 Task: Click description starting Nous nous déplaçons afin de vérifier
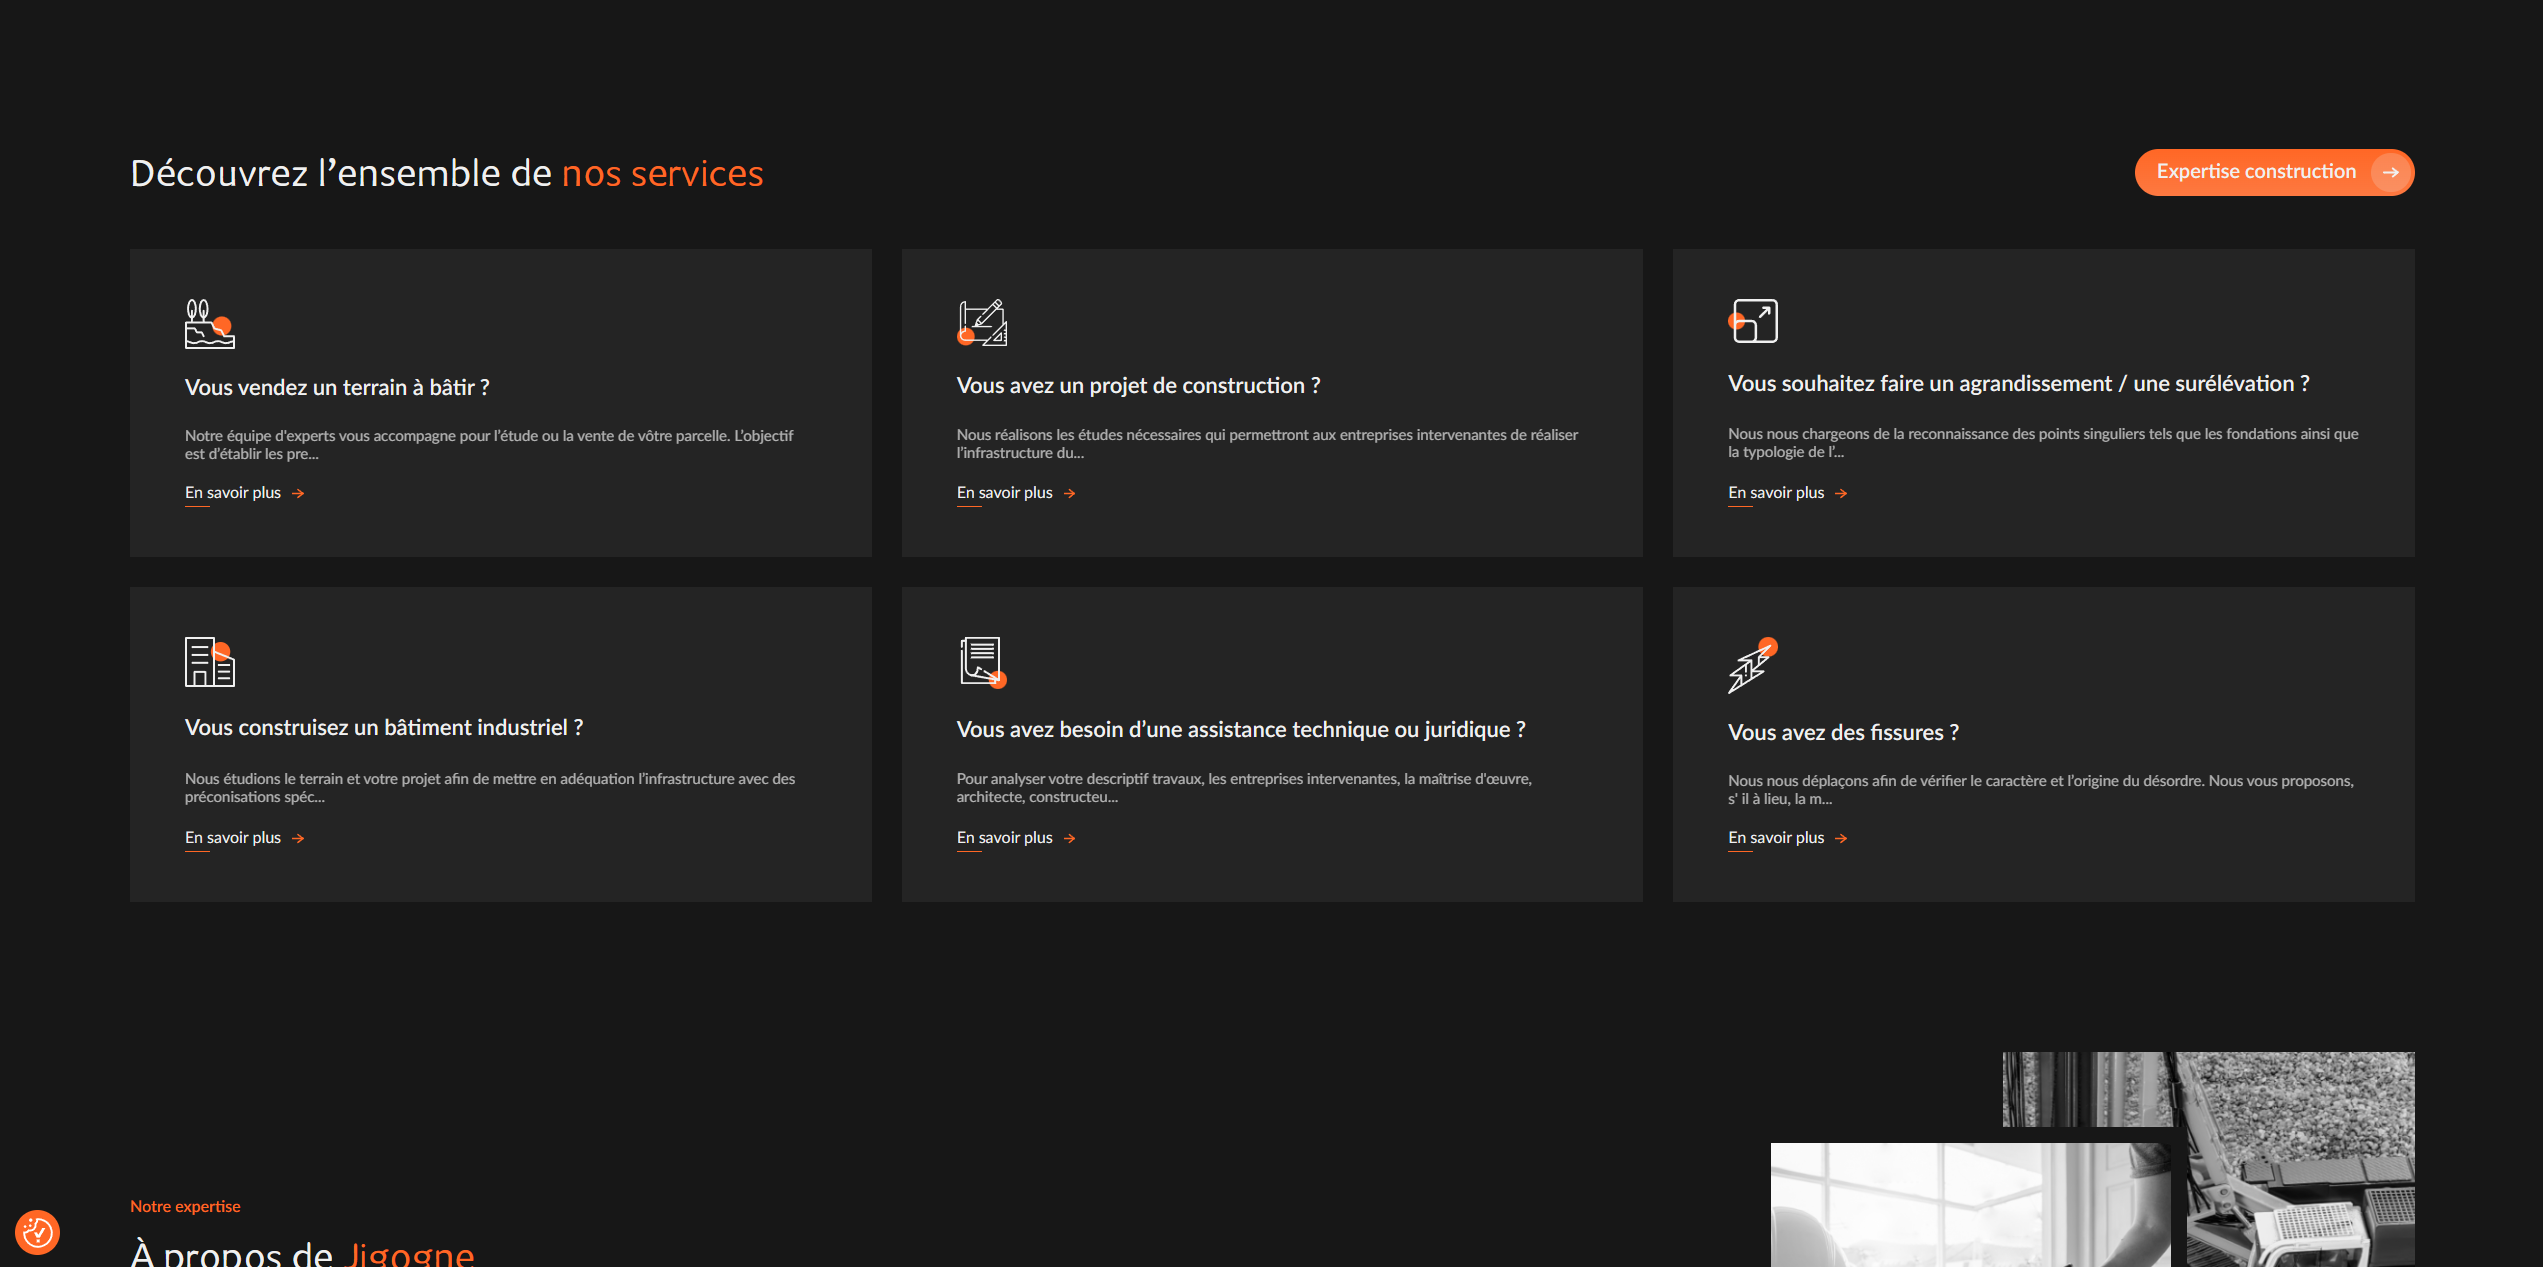[x=2041, y=790]
